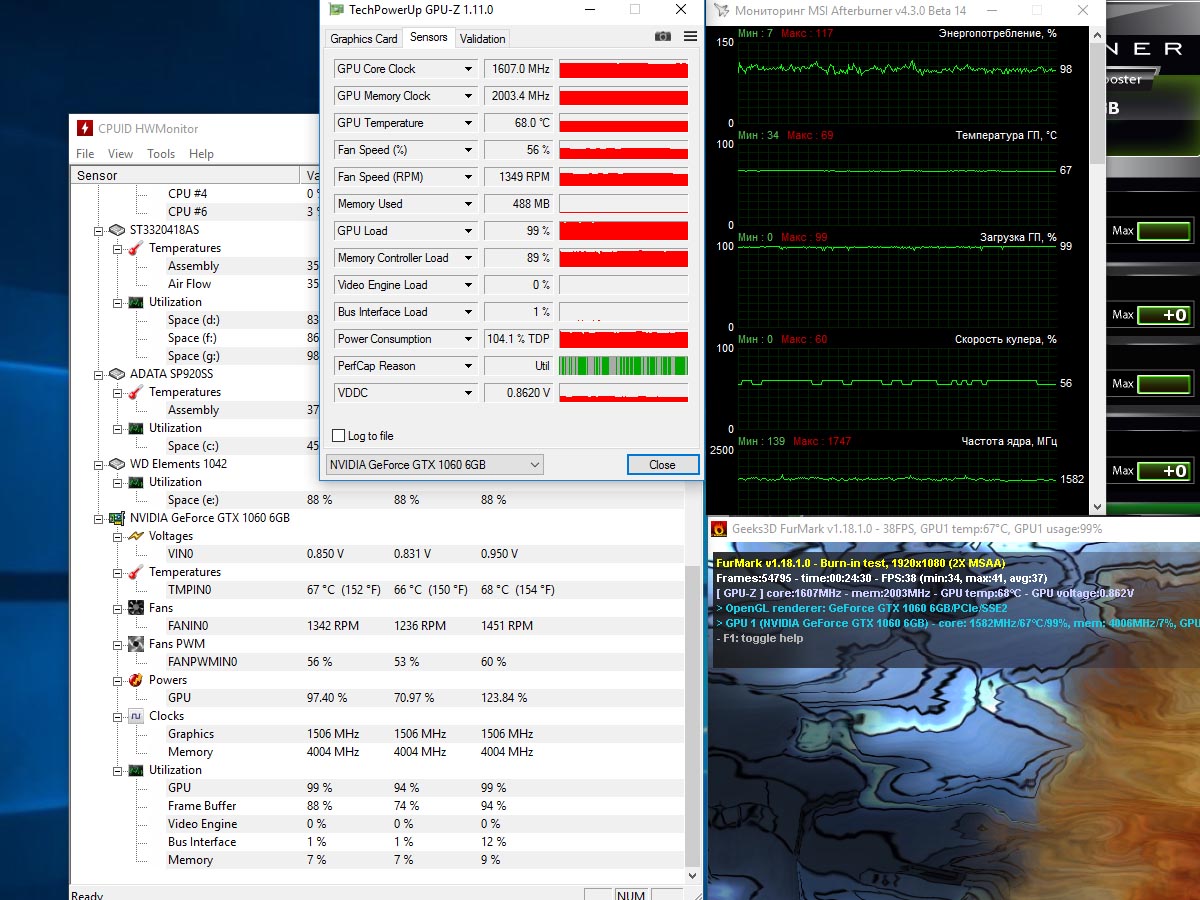
Task: Click the +0 Max button below the first Max box
Action: pyautogui.click(x=1164, y=315)
